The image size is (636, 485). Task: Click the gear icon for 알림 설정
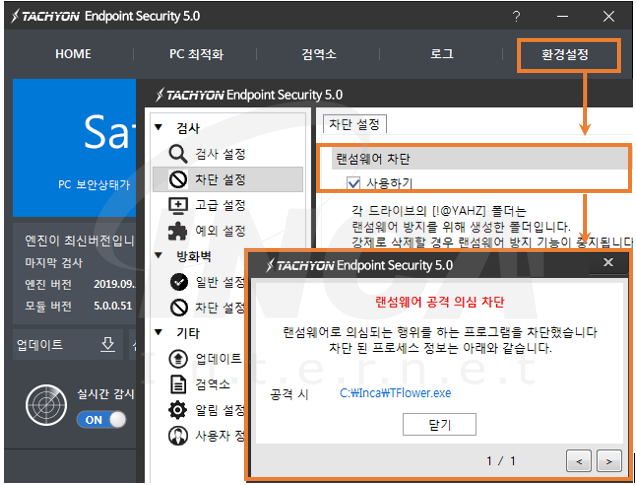(178, 410)
